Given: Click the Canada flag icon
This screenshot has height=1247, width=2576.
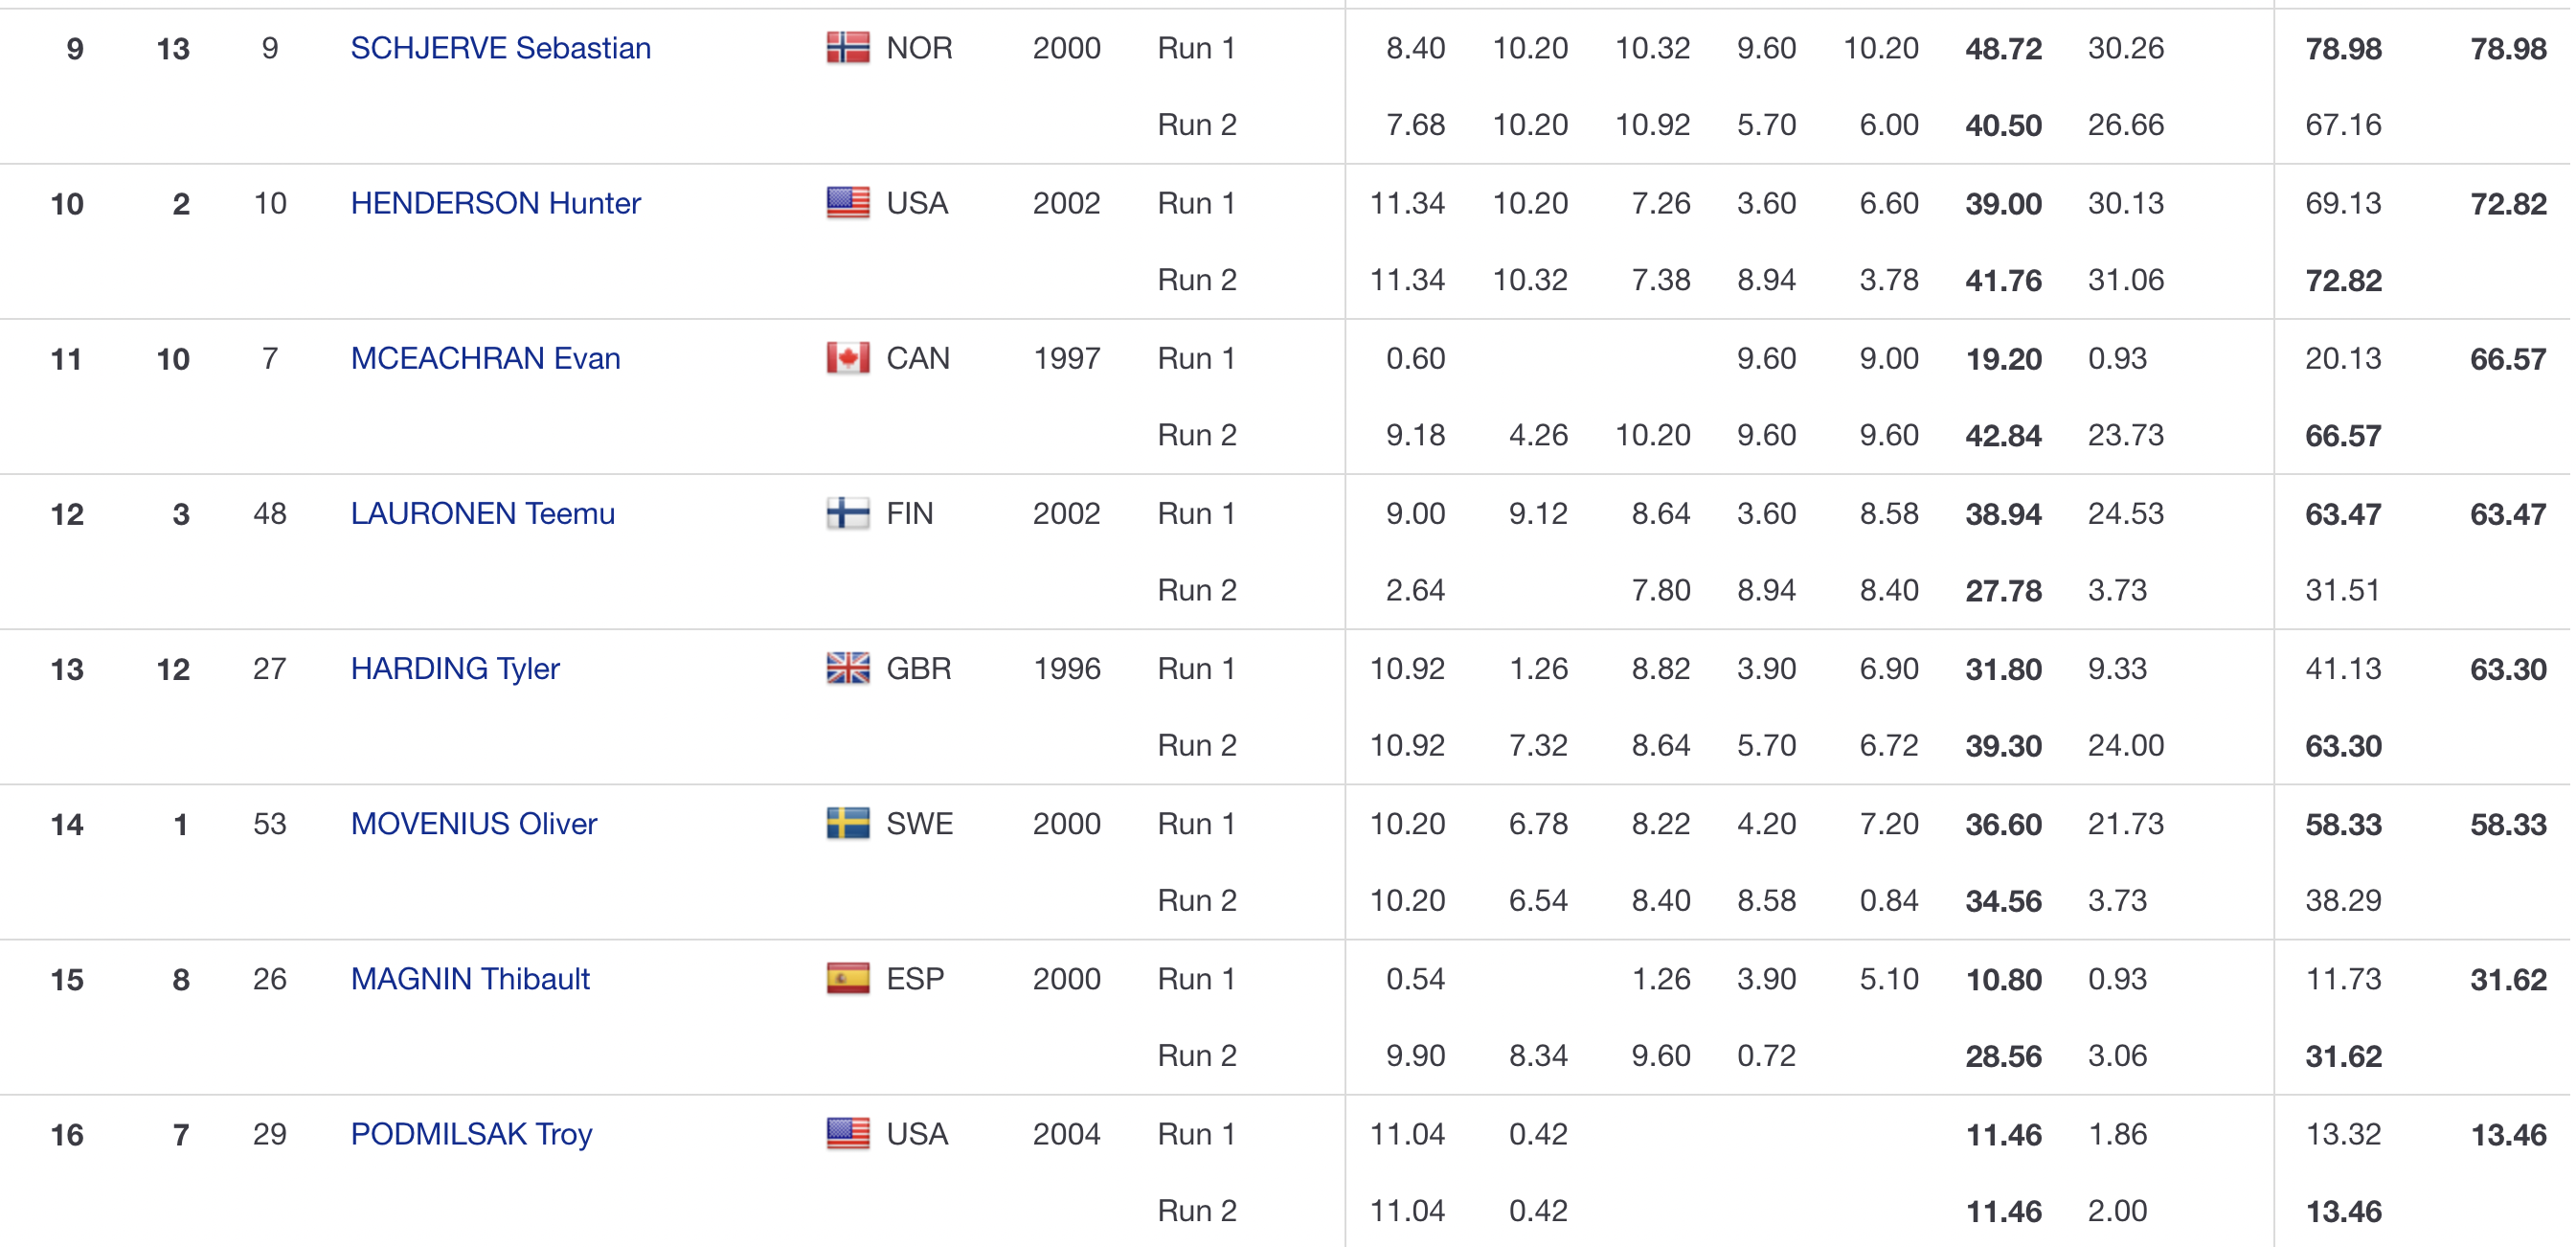Looking at the screenshot, I should [x=847, y=358].
